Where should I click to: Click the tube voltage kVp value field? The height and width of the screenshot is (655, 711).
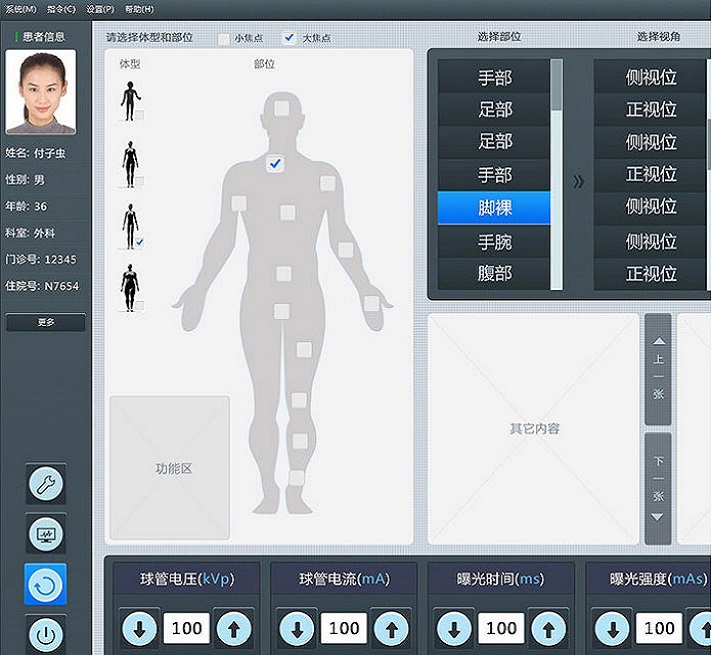187,628
